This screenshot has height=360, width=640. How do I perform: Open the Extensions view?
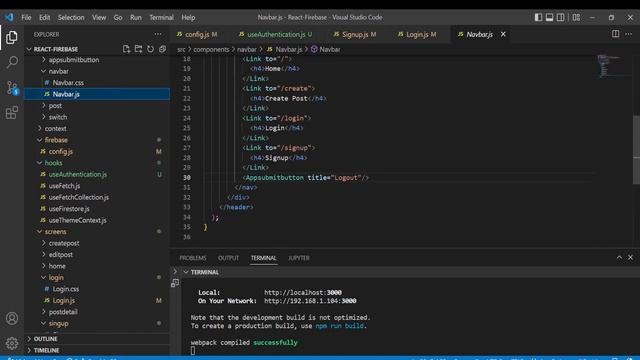click(12, 113)
